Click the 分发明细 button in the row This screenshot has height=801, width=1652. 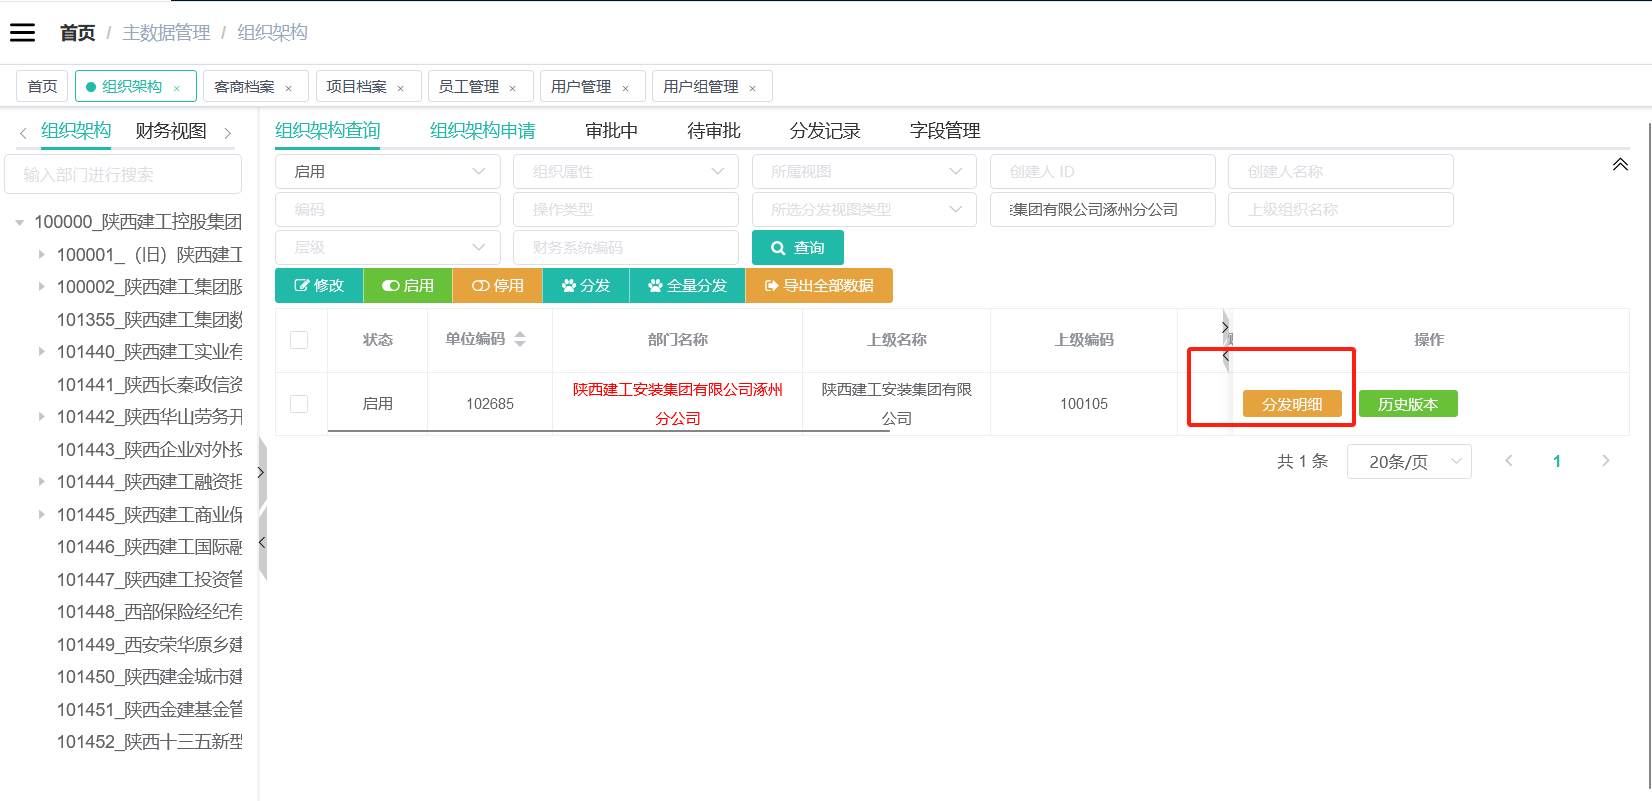click(1292, 404)
